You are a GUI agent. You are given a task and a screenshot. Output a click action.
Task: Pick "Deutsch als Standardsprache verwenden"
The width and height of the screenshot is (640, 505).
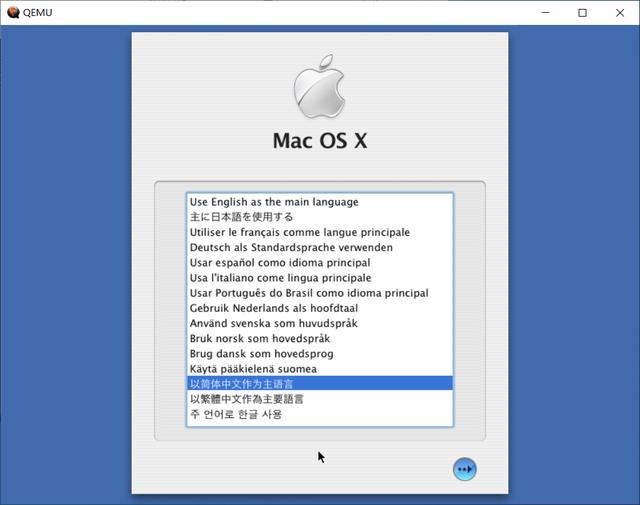pyautogui.click(x=320, y=247)
